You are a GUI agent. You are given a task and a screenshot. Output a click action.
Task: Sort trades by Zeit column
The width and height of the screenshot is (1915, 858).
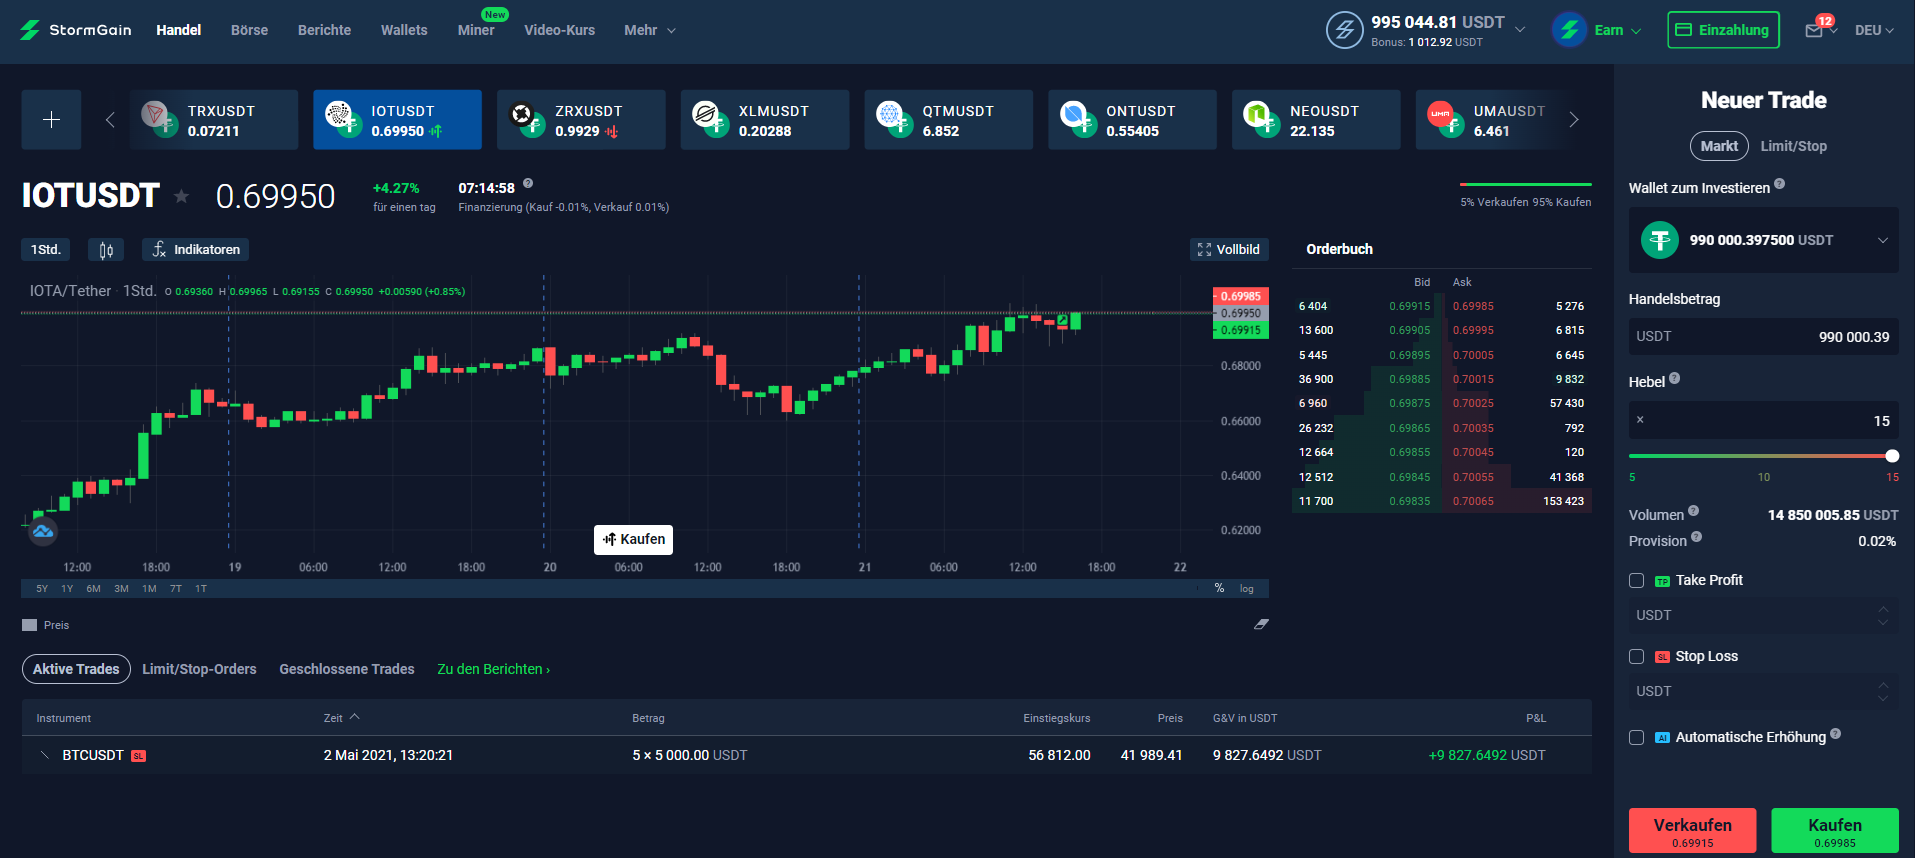341,718
